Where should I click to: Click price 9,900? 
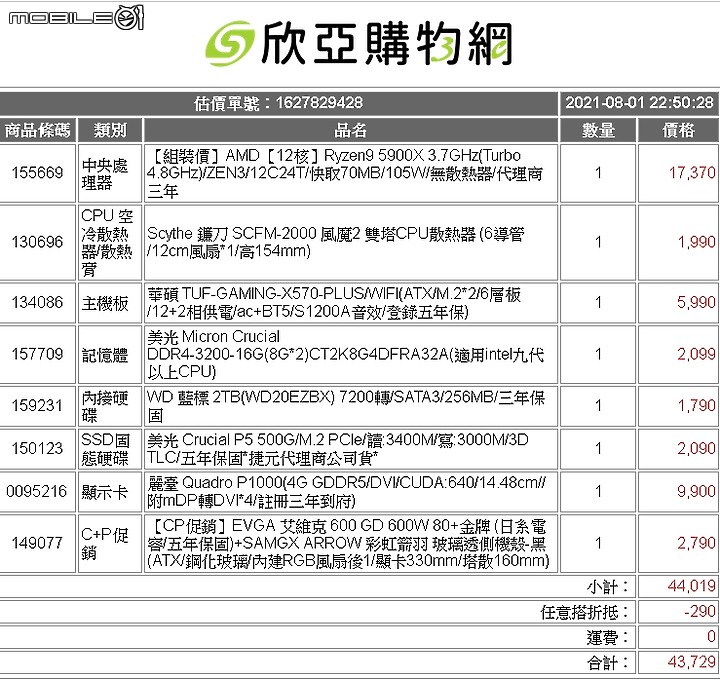point(696,492)
